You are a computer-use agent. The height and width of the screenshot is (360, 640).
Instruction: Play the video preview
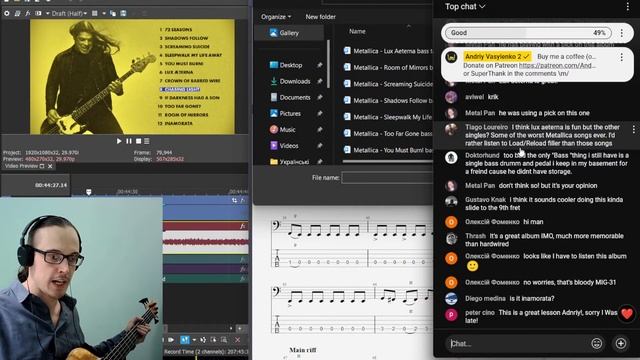[x=119, y=141]
